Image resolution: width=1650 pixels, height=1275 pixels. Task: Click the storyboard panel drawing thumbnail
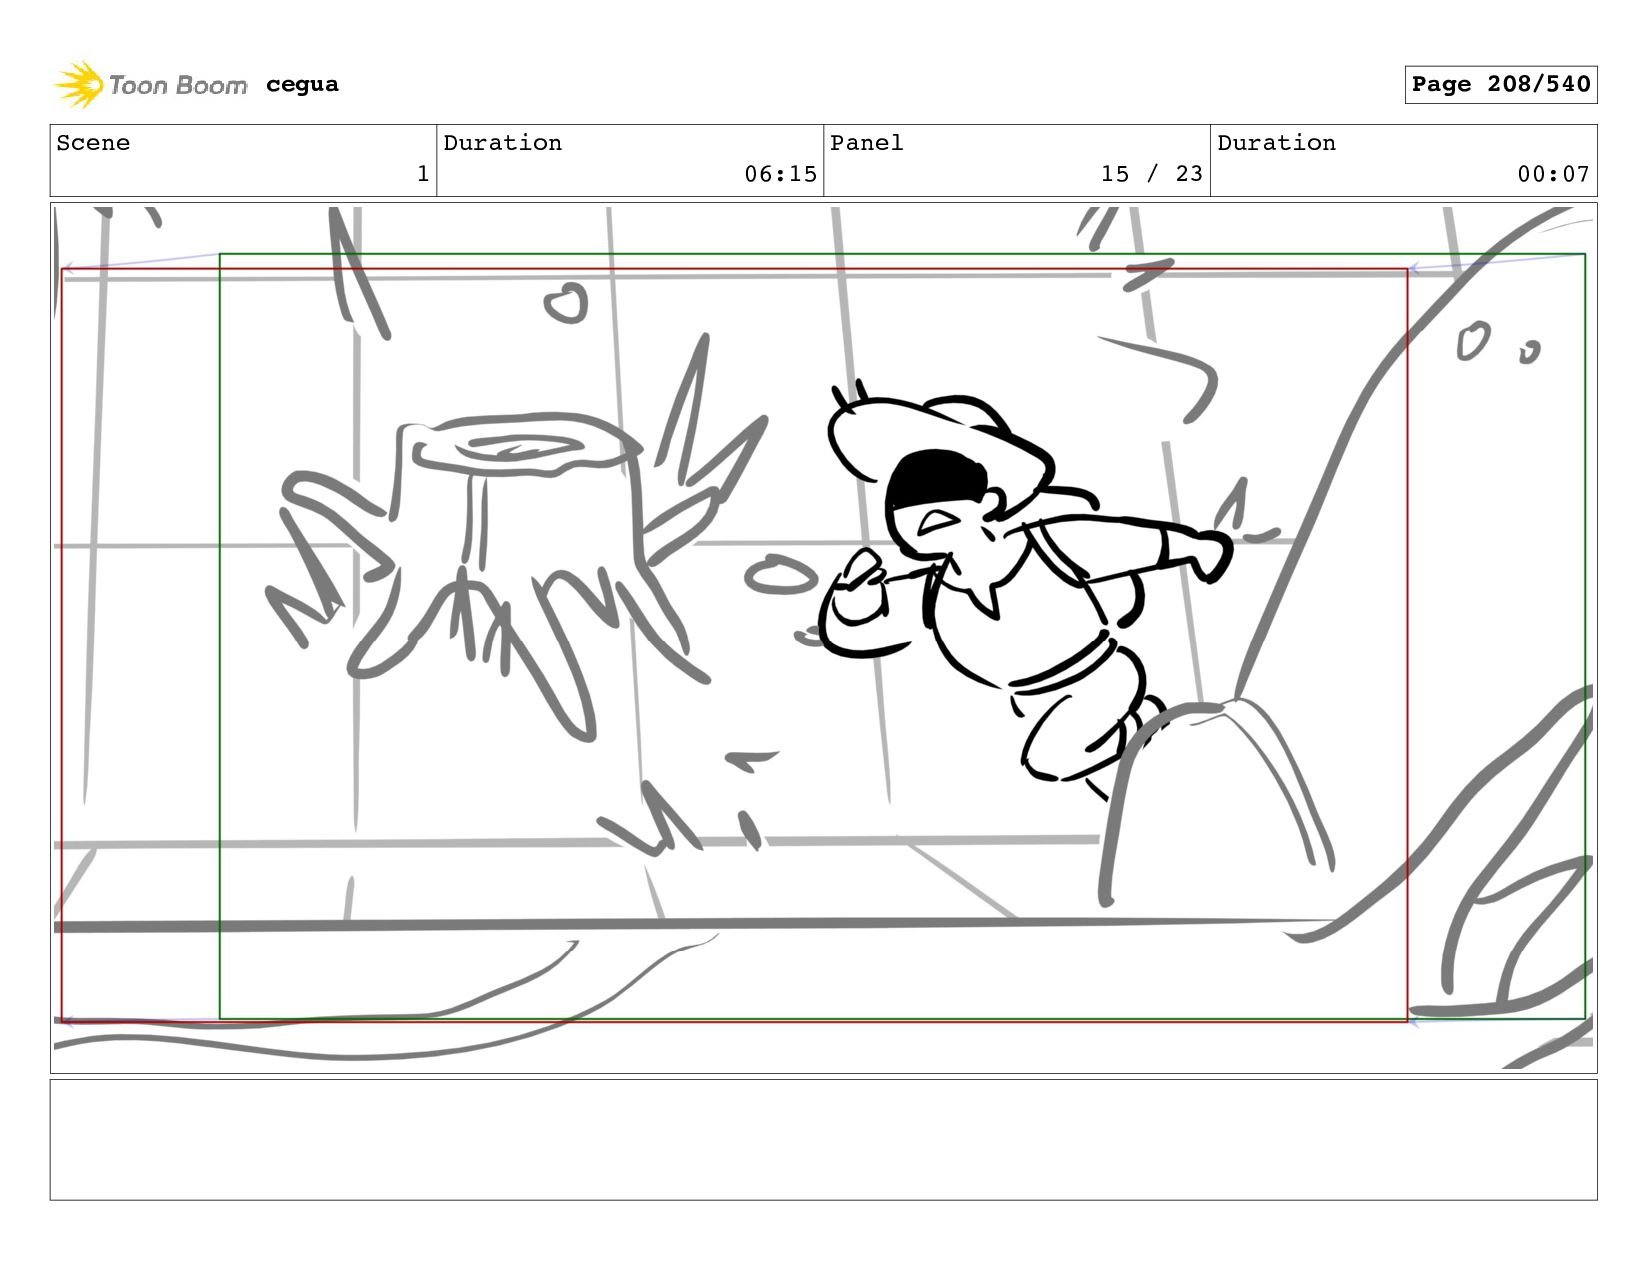[824, 638]
